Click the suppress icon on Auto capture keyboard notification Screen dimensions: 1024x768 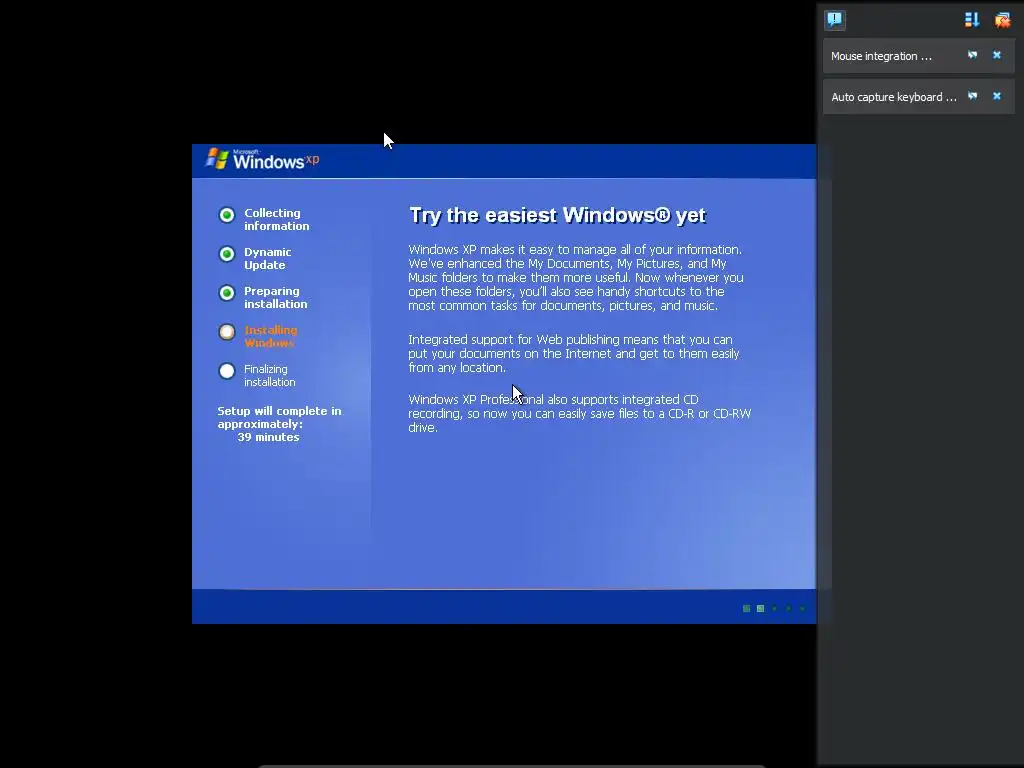tap(972, 97)
